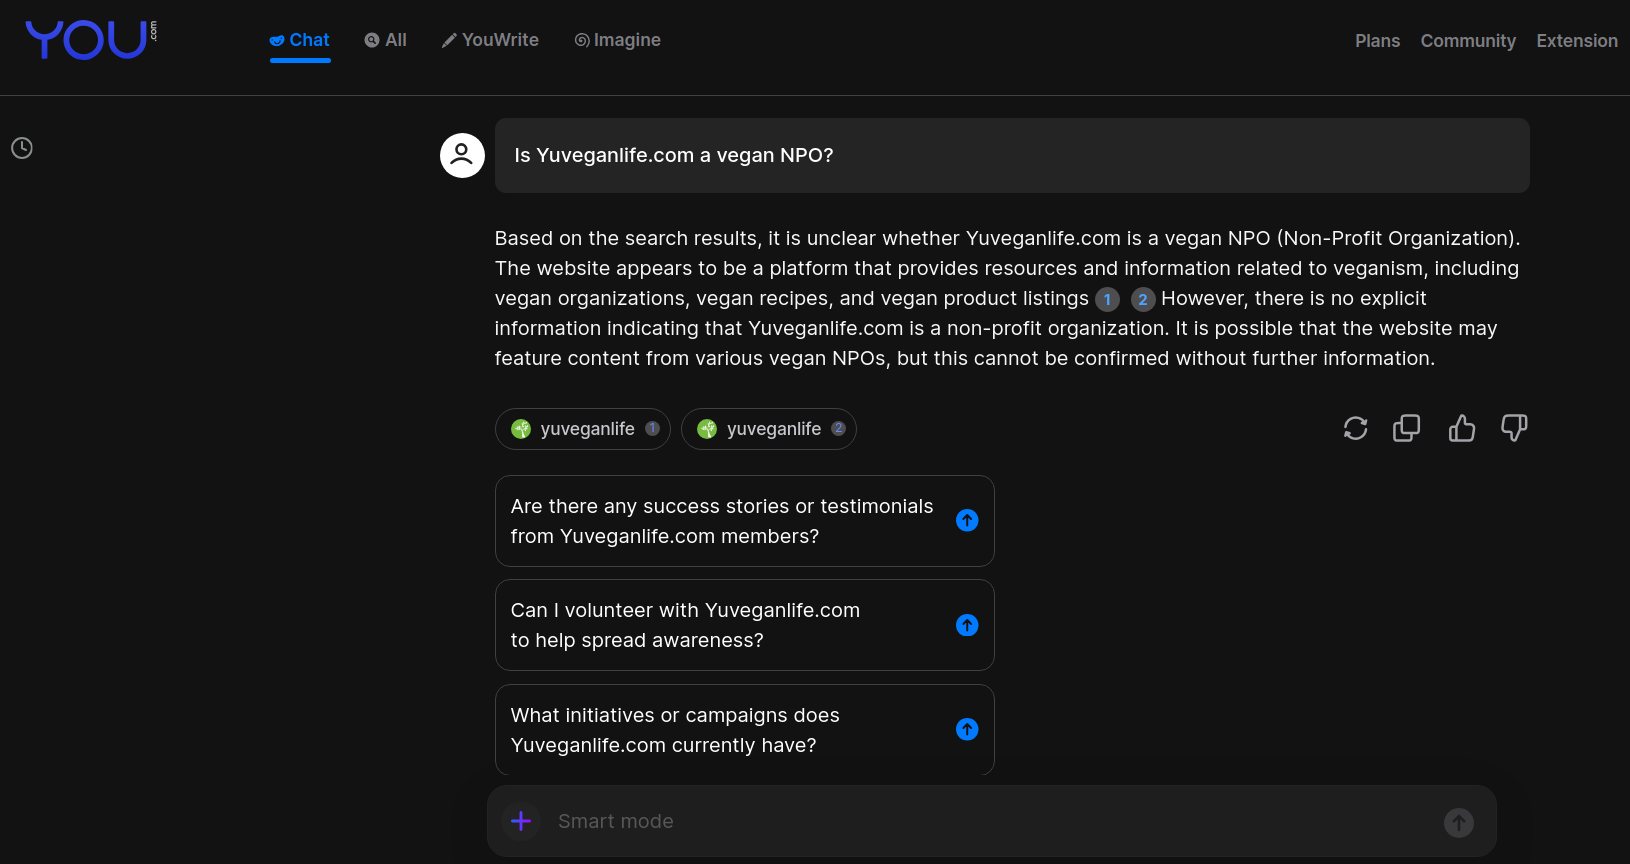Select 'Are there any success stories' suggestion
This screenshot has height=864, width=1630.
coord(745,521)
